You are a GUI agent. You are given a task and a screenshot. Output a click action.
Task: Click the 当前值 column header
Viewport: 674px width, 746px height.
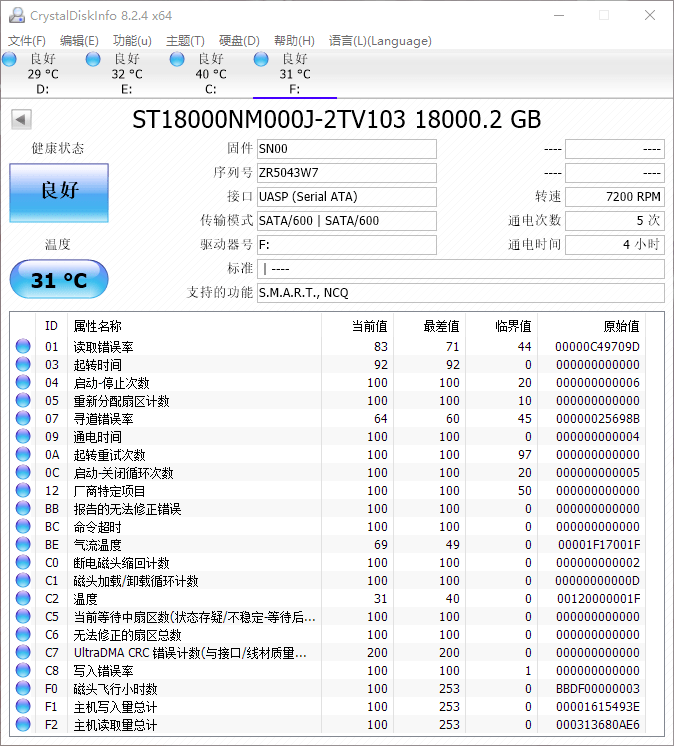(357, 326)
